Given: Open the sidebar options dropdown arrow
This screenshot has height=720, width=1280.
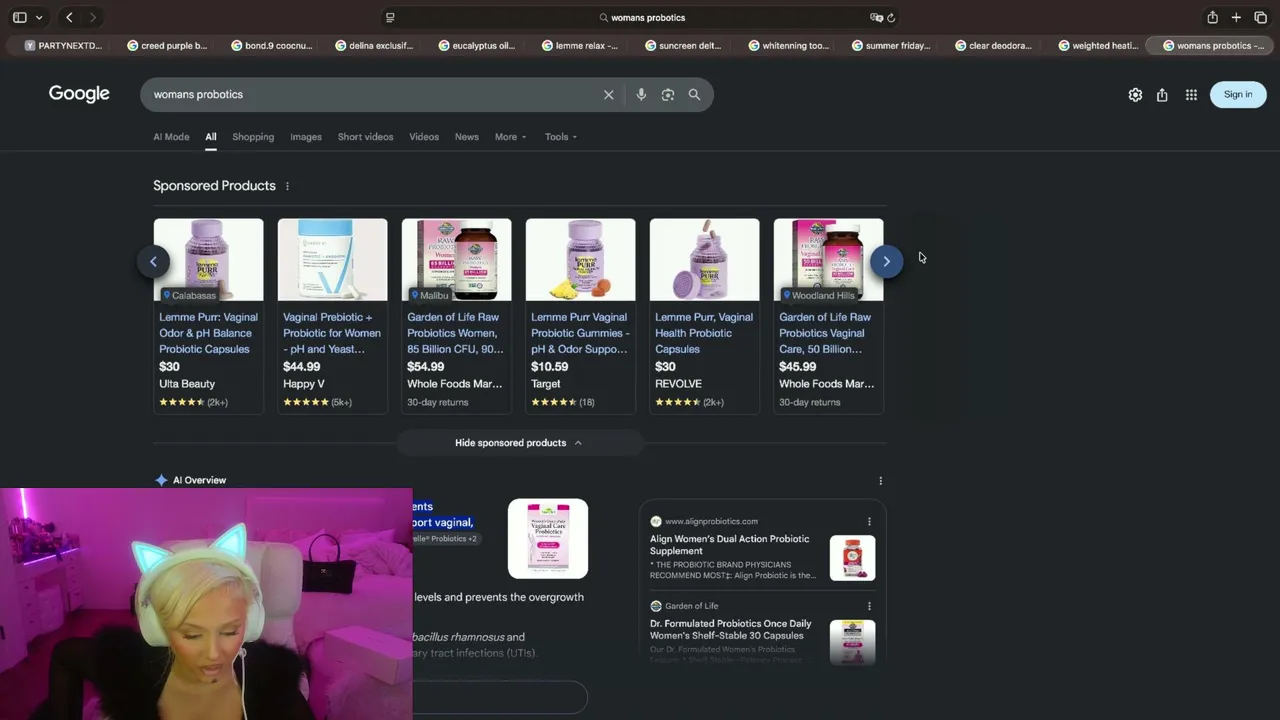Looking at the screenshot, I should [39, 17].
